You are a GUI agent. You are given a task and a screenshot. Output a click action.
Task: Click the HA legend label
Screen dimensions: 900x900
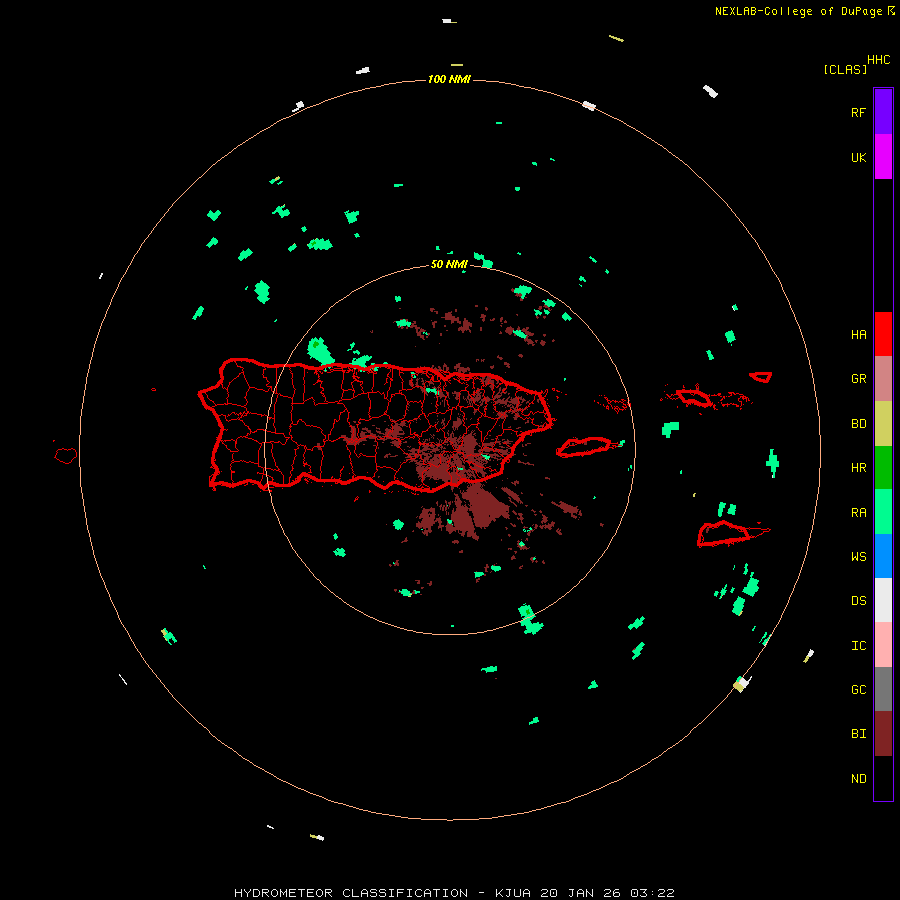[x=858, y=335]
